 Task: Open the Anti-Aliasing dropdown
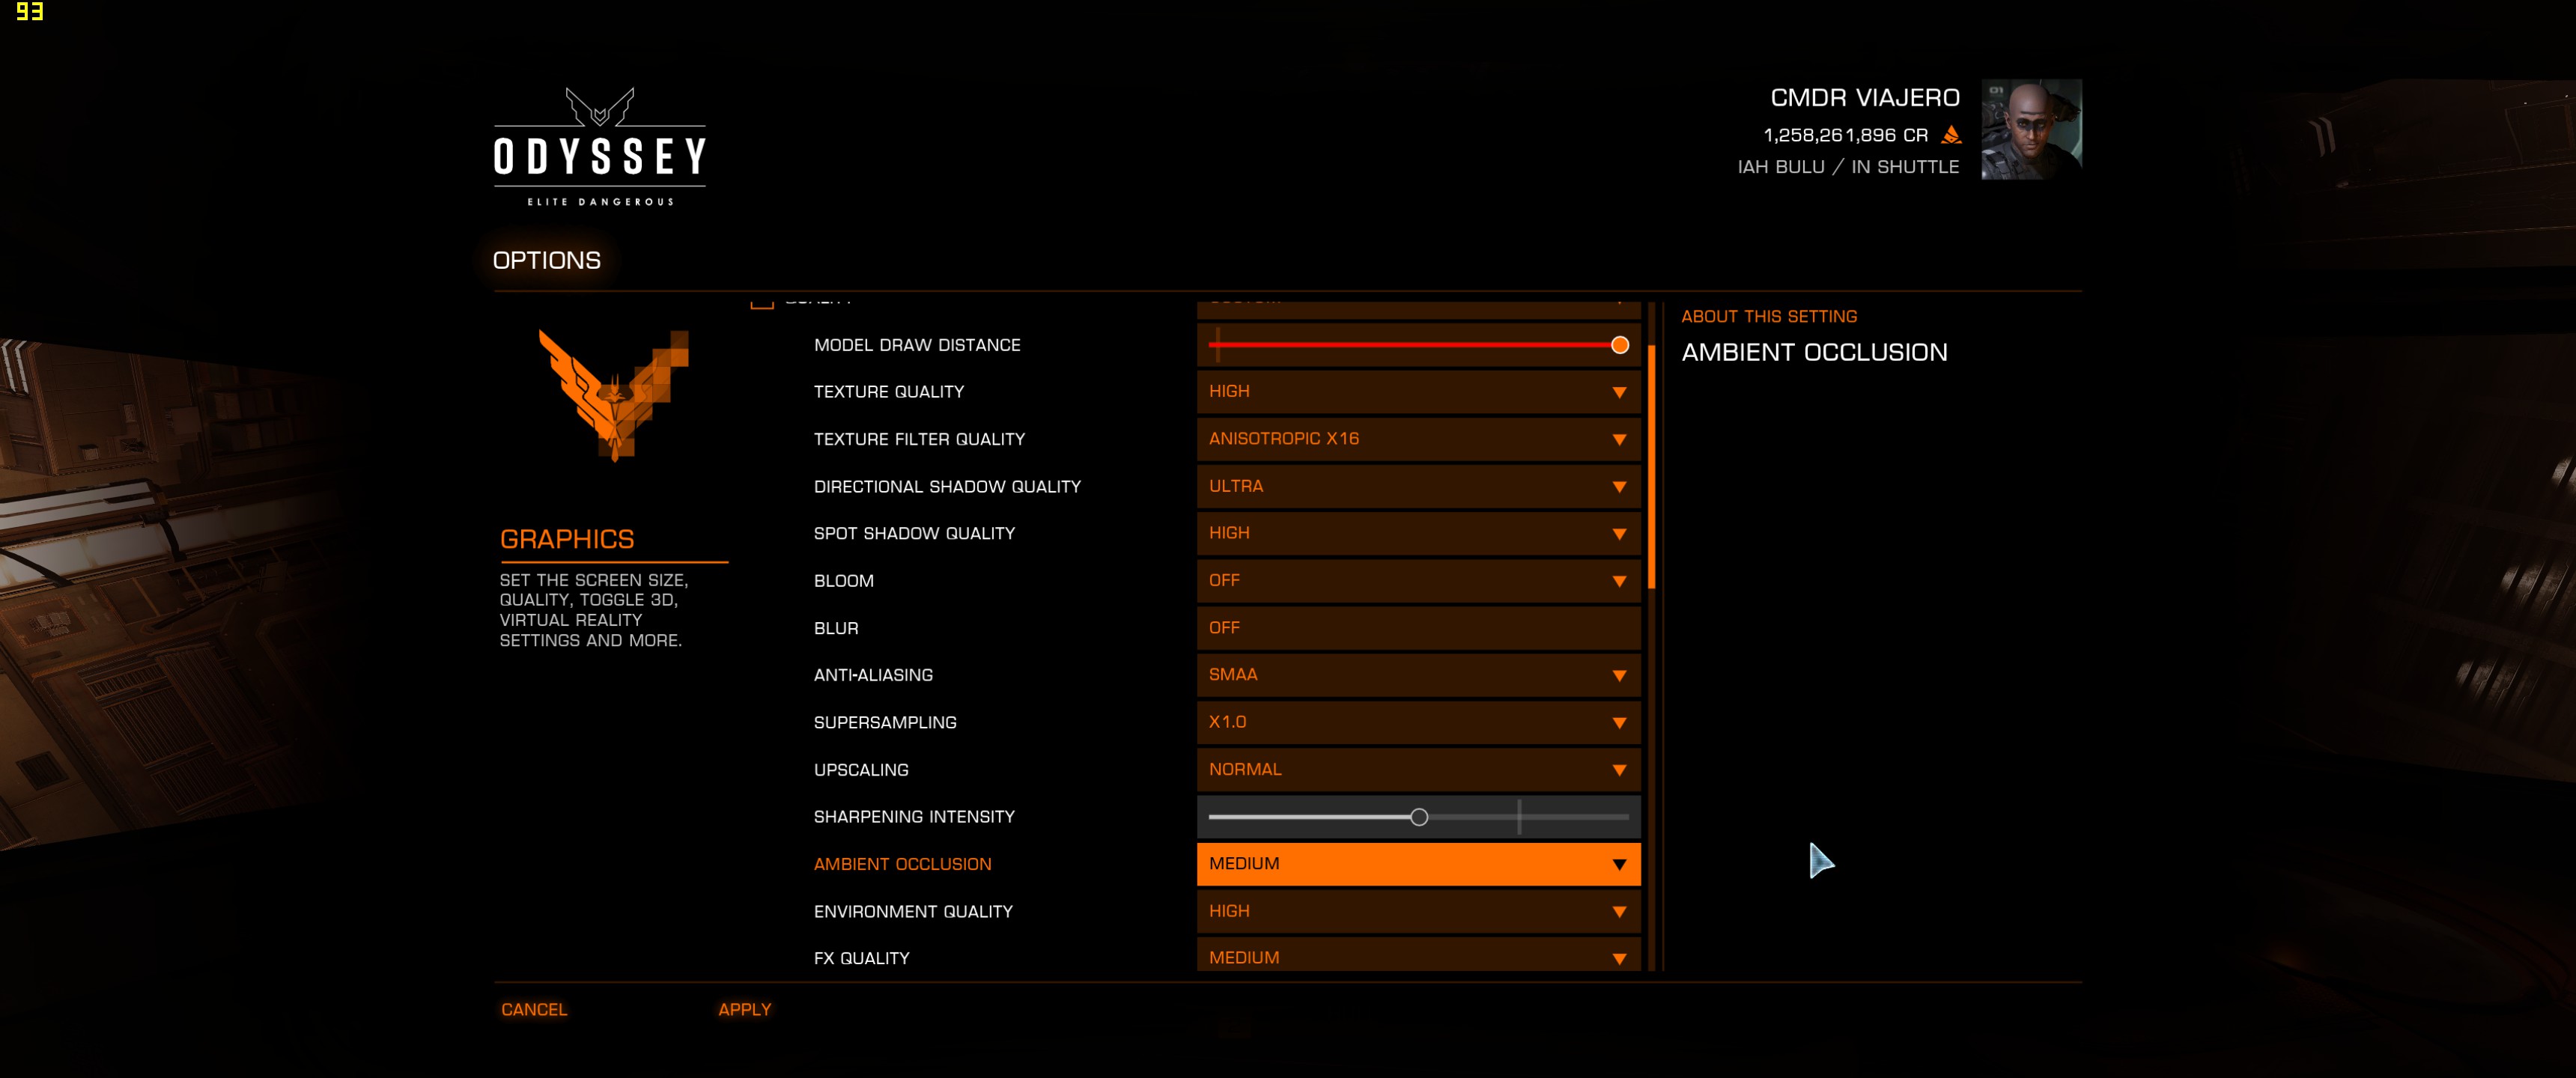1418,675
